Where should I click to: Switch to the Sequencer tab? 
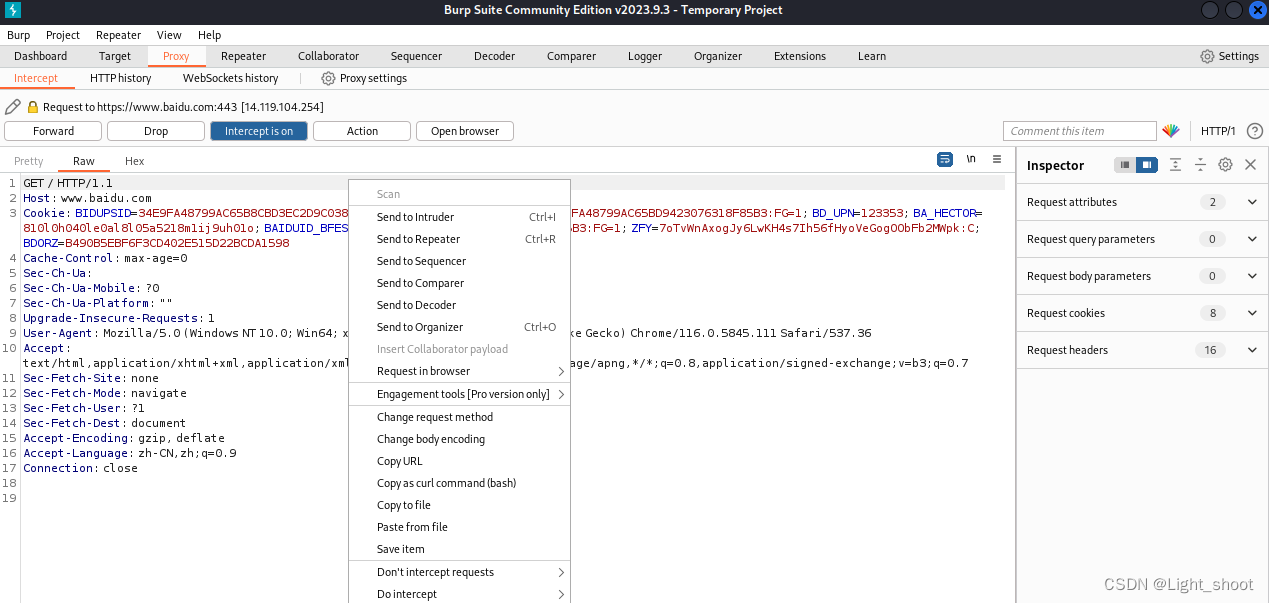(x=417, y=56)
